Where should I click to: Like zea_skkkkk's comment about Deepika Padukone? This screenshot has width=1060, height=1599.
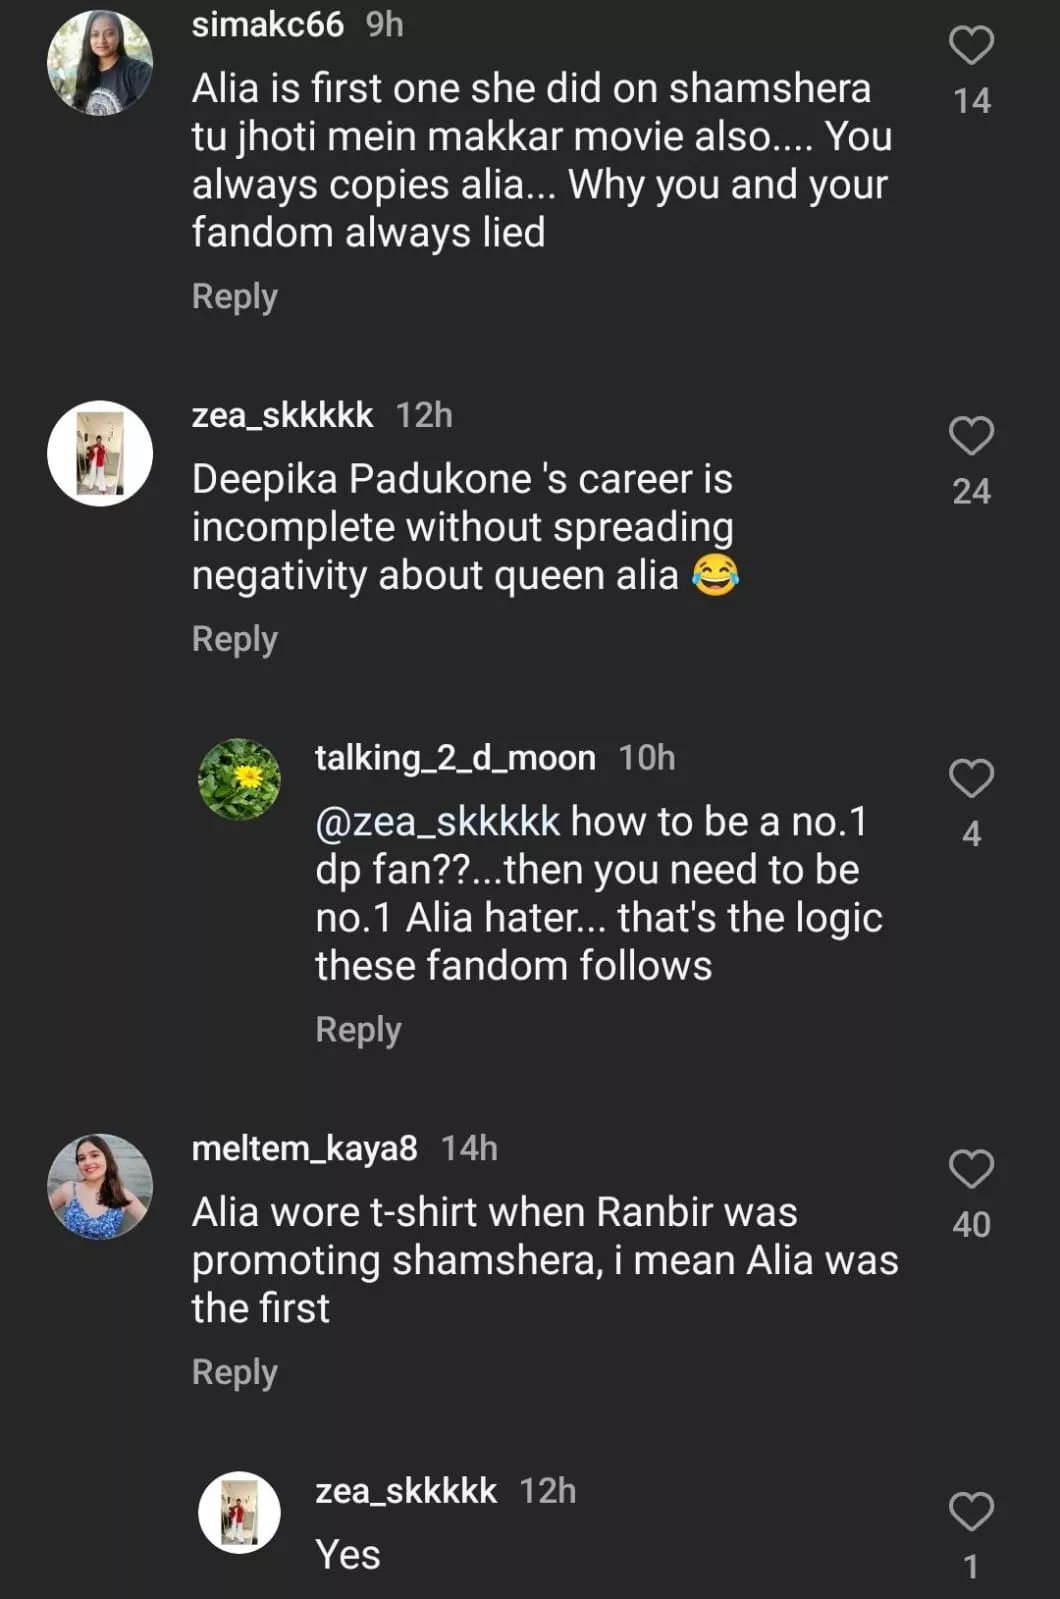tap(970, 437)
